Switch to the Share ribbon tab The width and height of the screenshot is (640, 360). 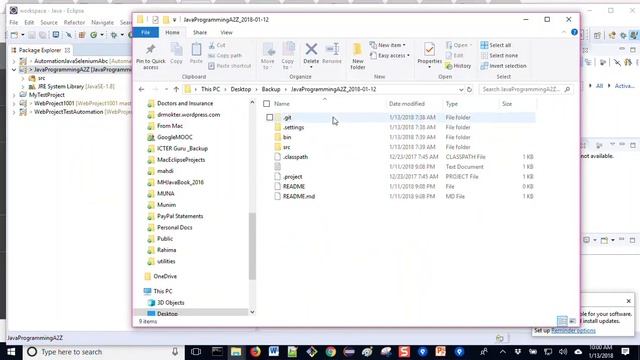(200, 32)
